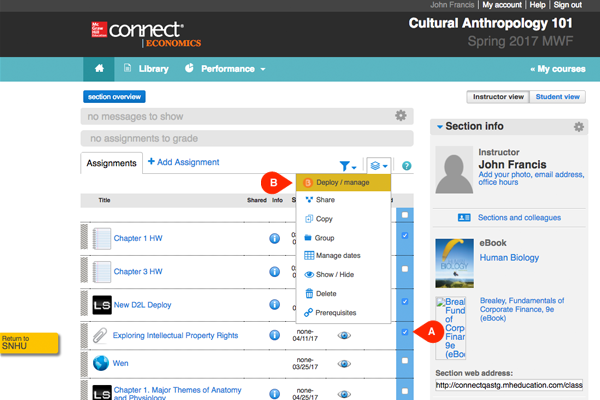600x400 pixels.
Task: Tick the Wen assignment checkbox
Action: [403, 366]
